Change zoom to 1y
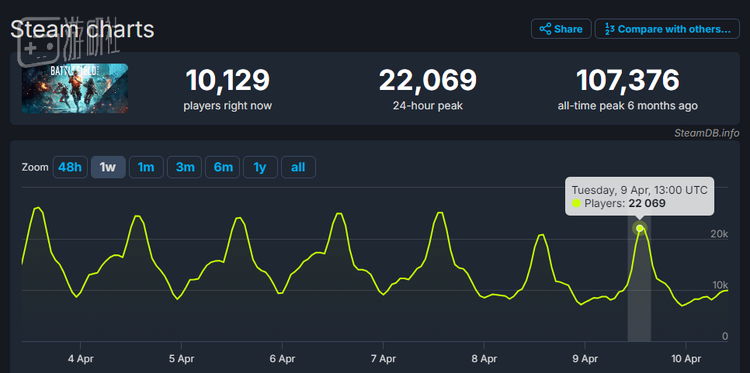 click(260, 167)
